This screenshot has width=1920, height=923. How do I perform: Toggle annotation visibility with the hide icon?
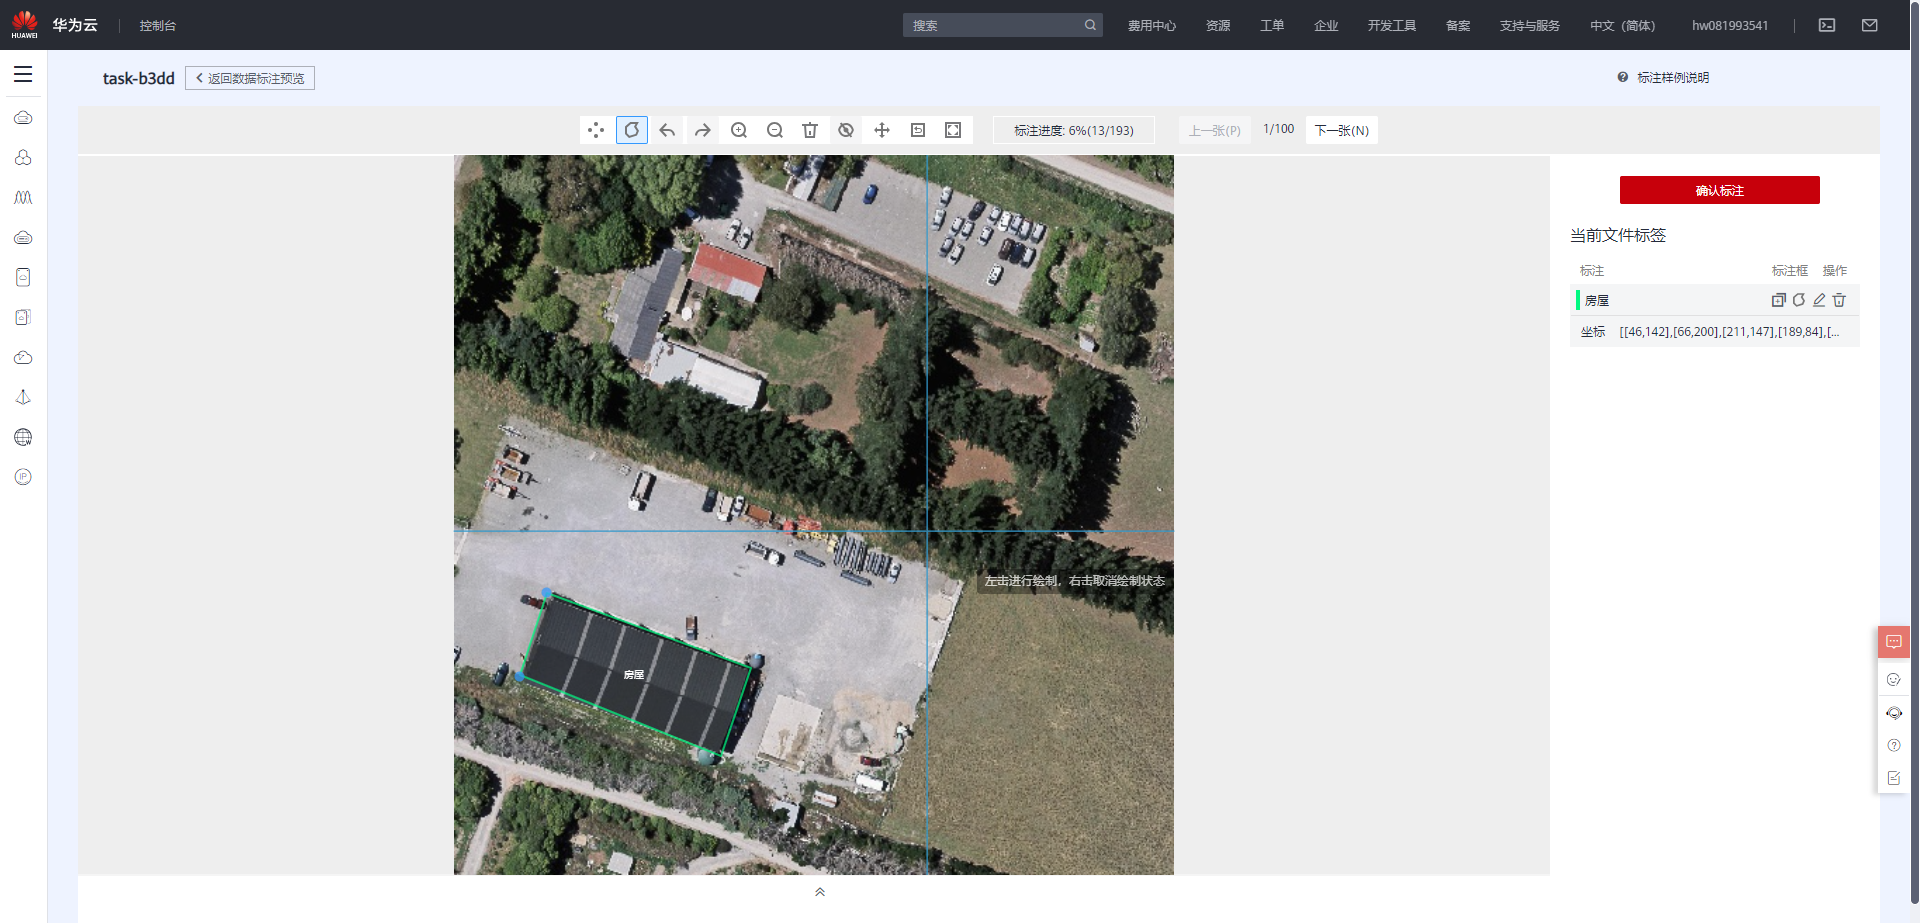tap(846, 130)
